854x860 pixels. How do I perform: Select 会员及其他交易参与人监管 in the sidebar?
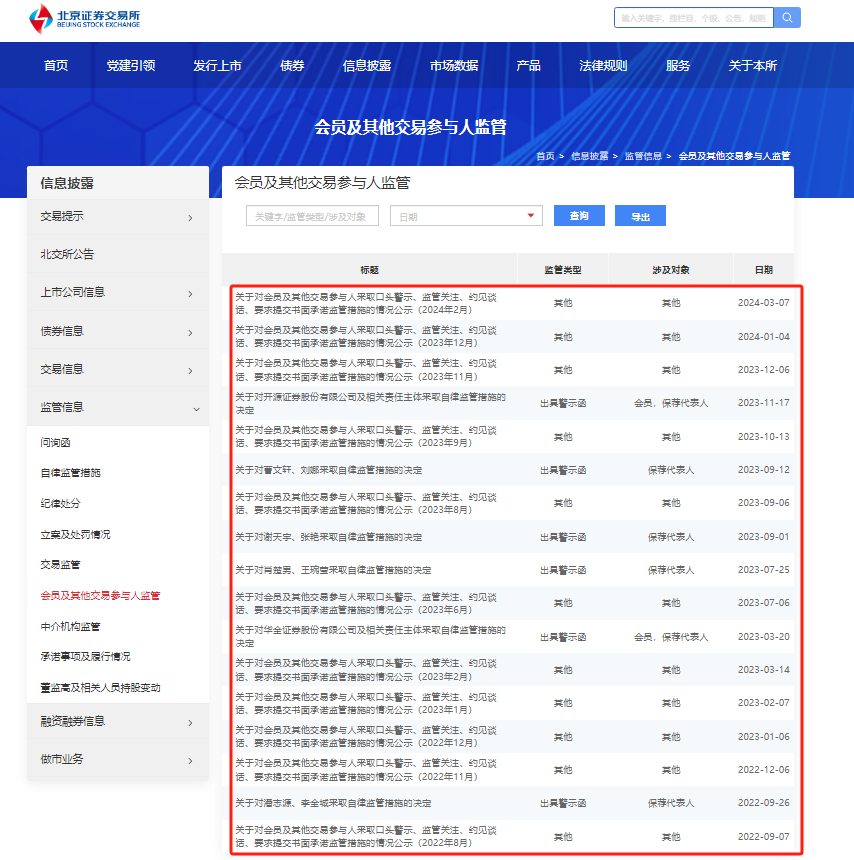(100, 595)
